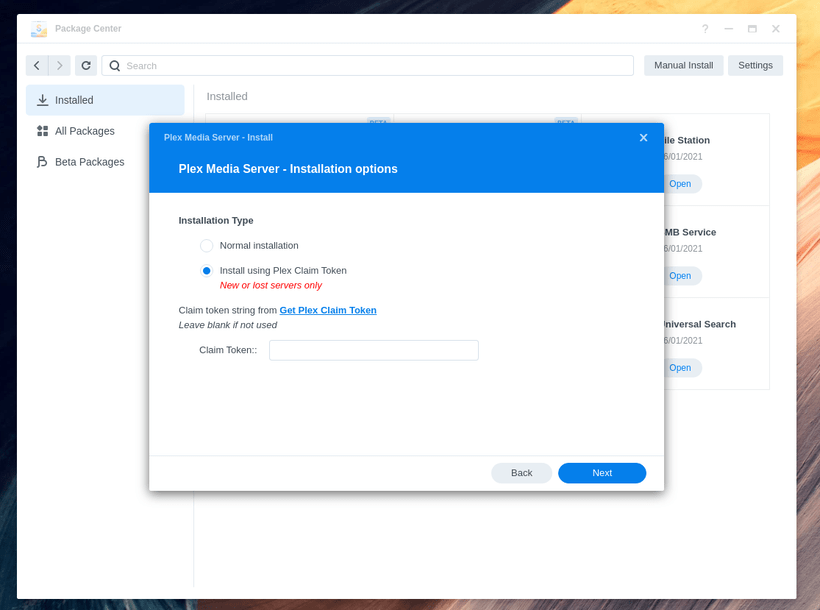Minimize the Package Center window

[728, 29]
